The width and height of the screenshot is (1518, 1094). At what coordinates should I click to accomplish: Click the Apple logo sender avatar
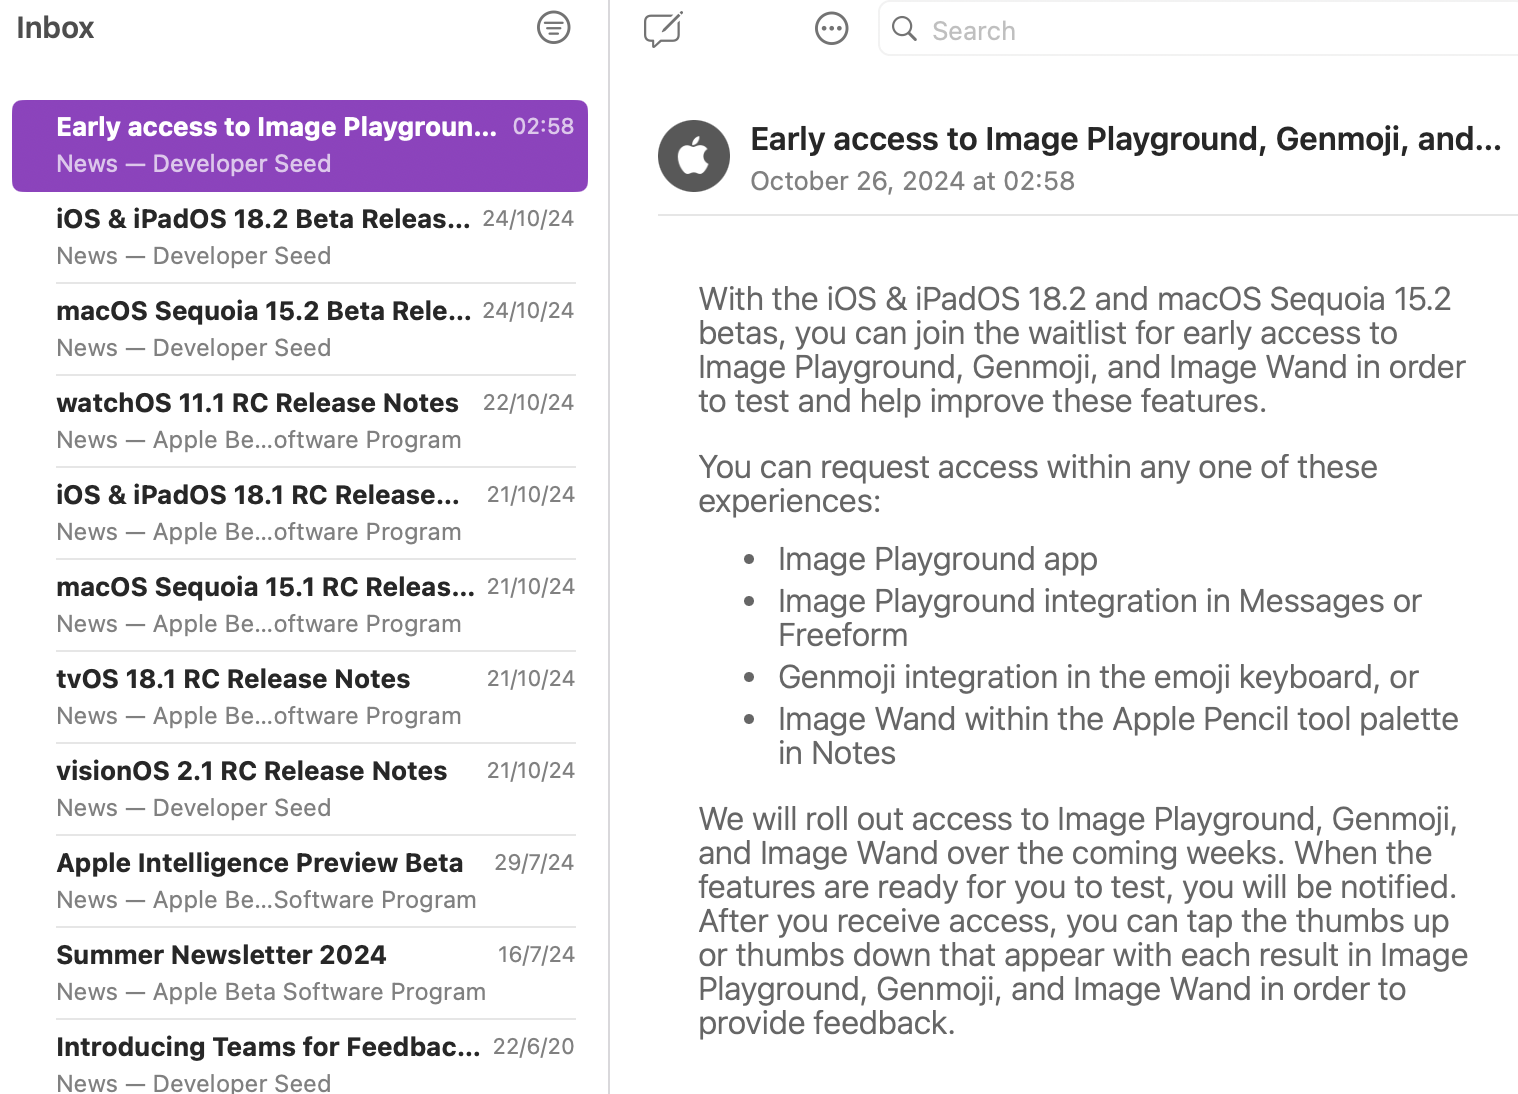pyautogui.click(x=694, y=156)
